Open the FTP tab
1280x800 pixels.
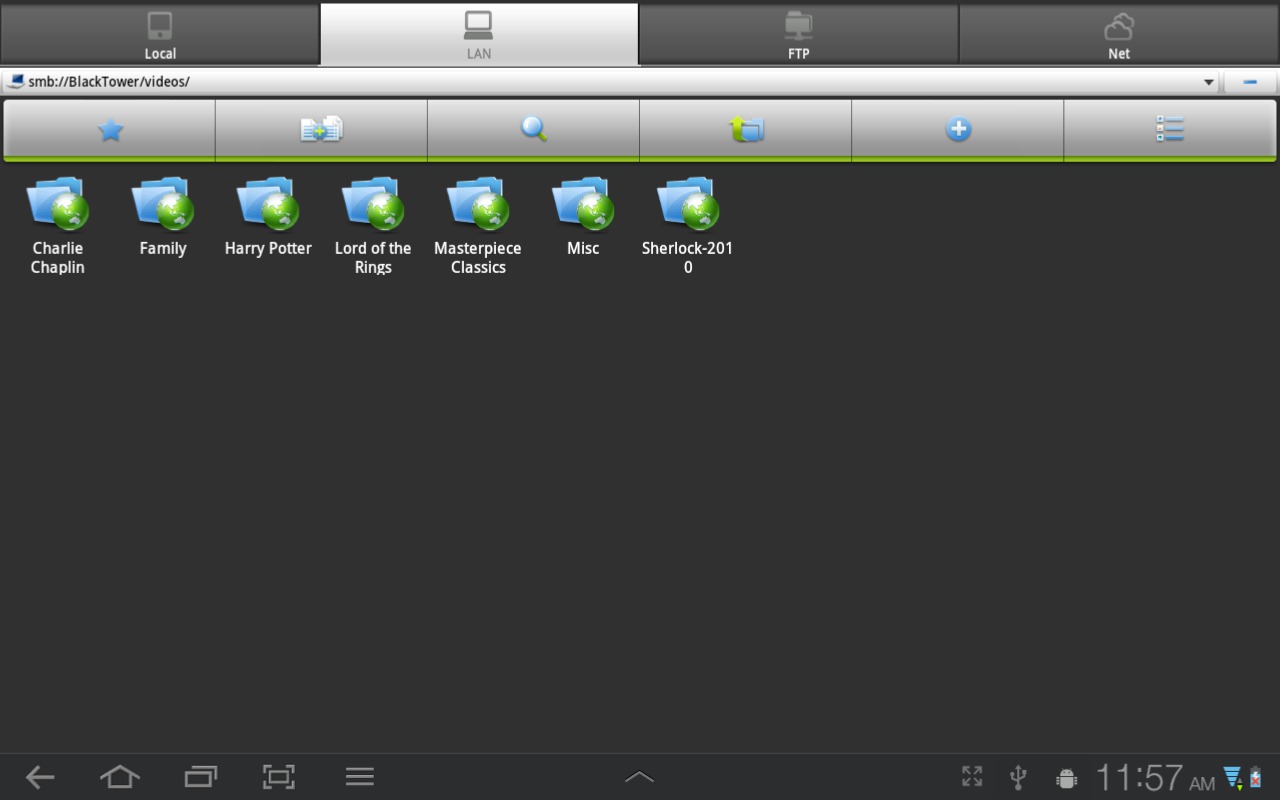tap(798, 34)
